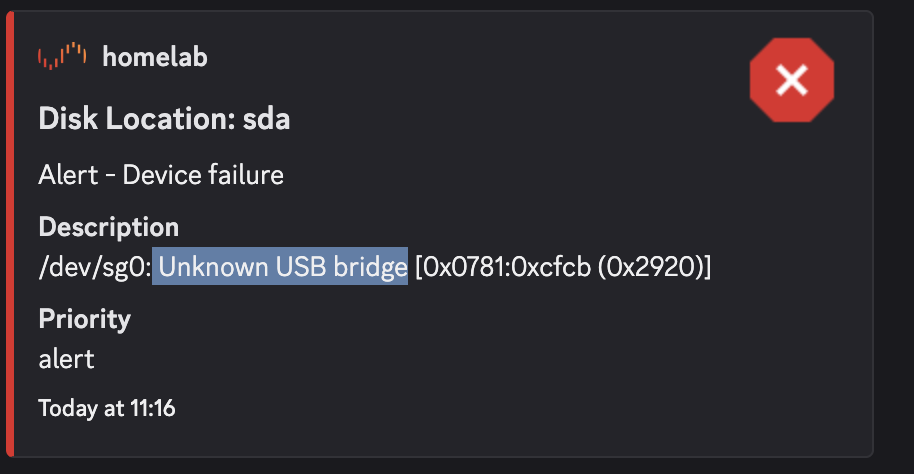Viewport: 914px width, 474px height.
Task: Click the word bridge in description
Action: [370, 267]
